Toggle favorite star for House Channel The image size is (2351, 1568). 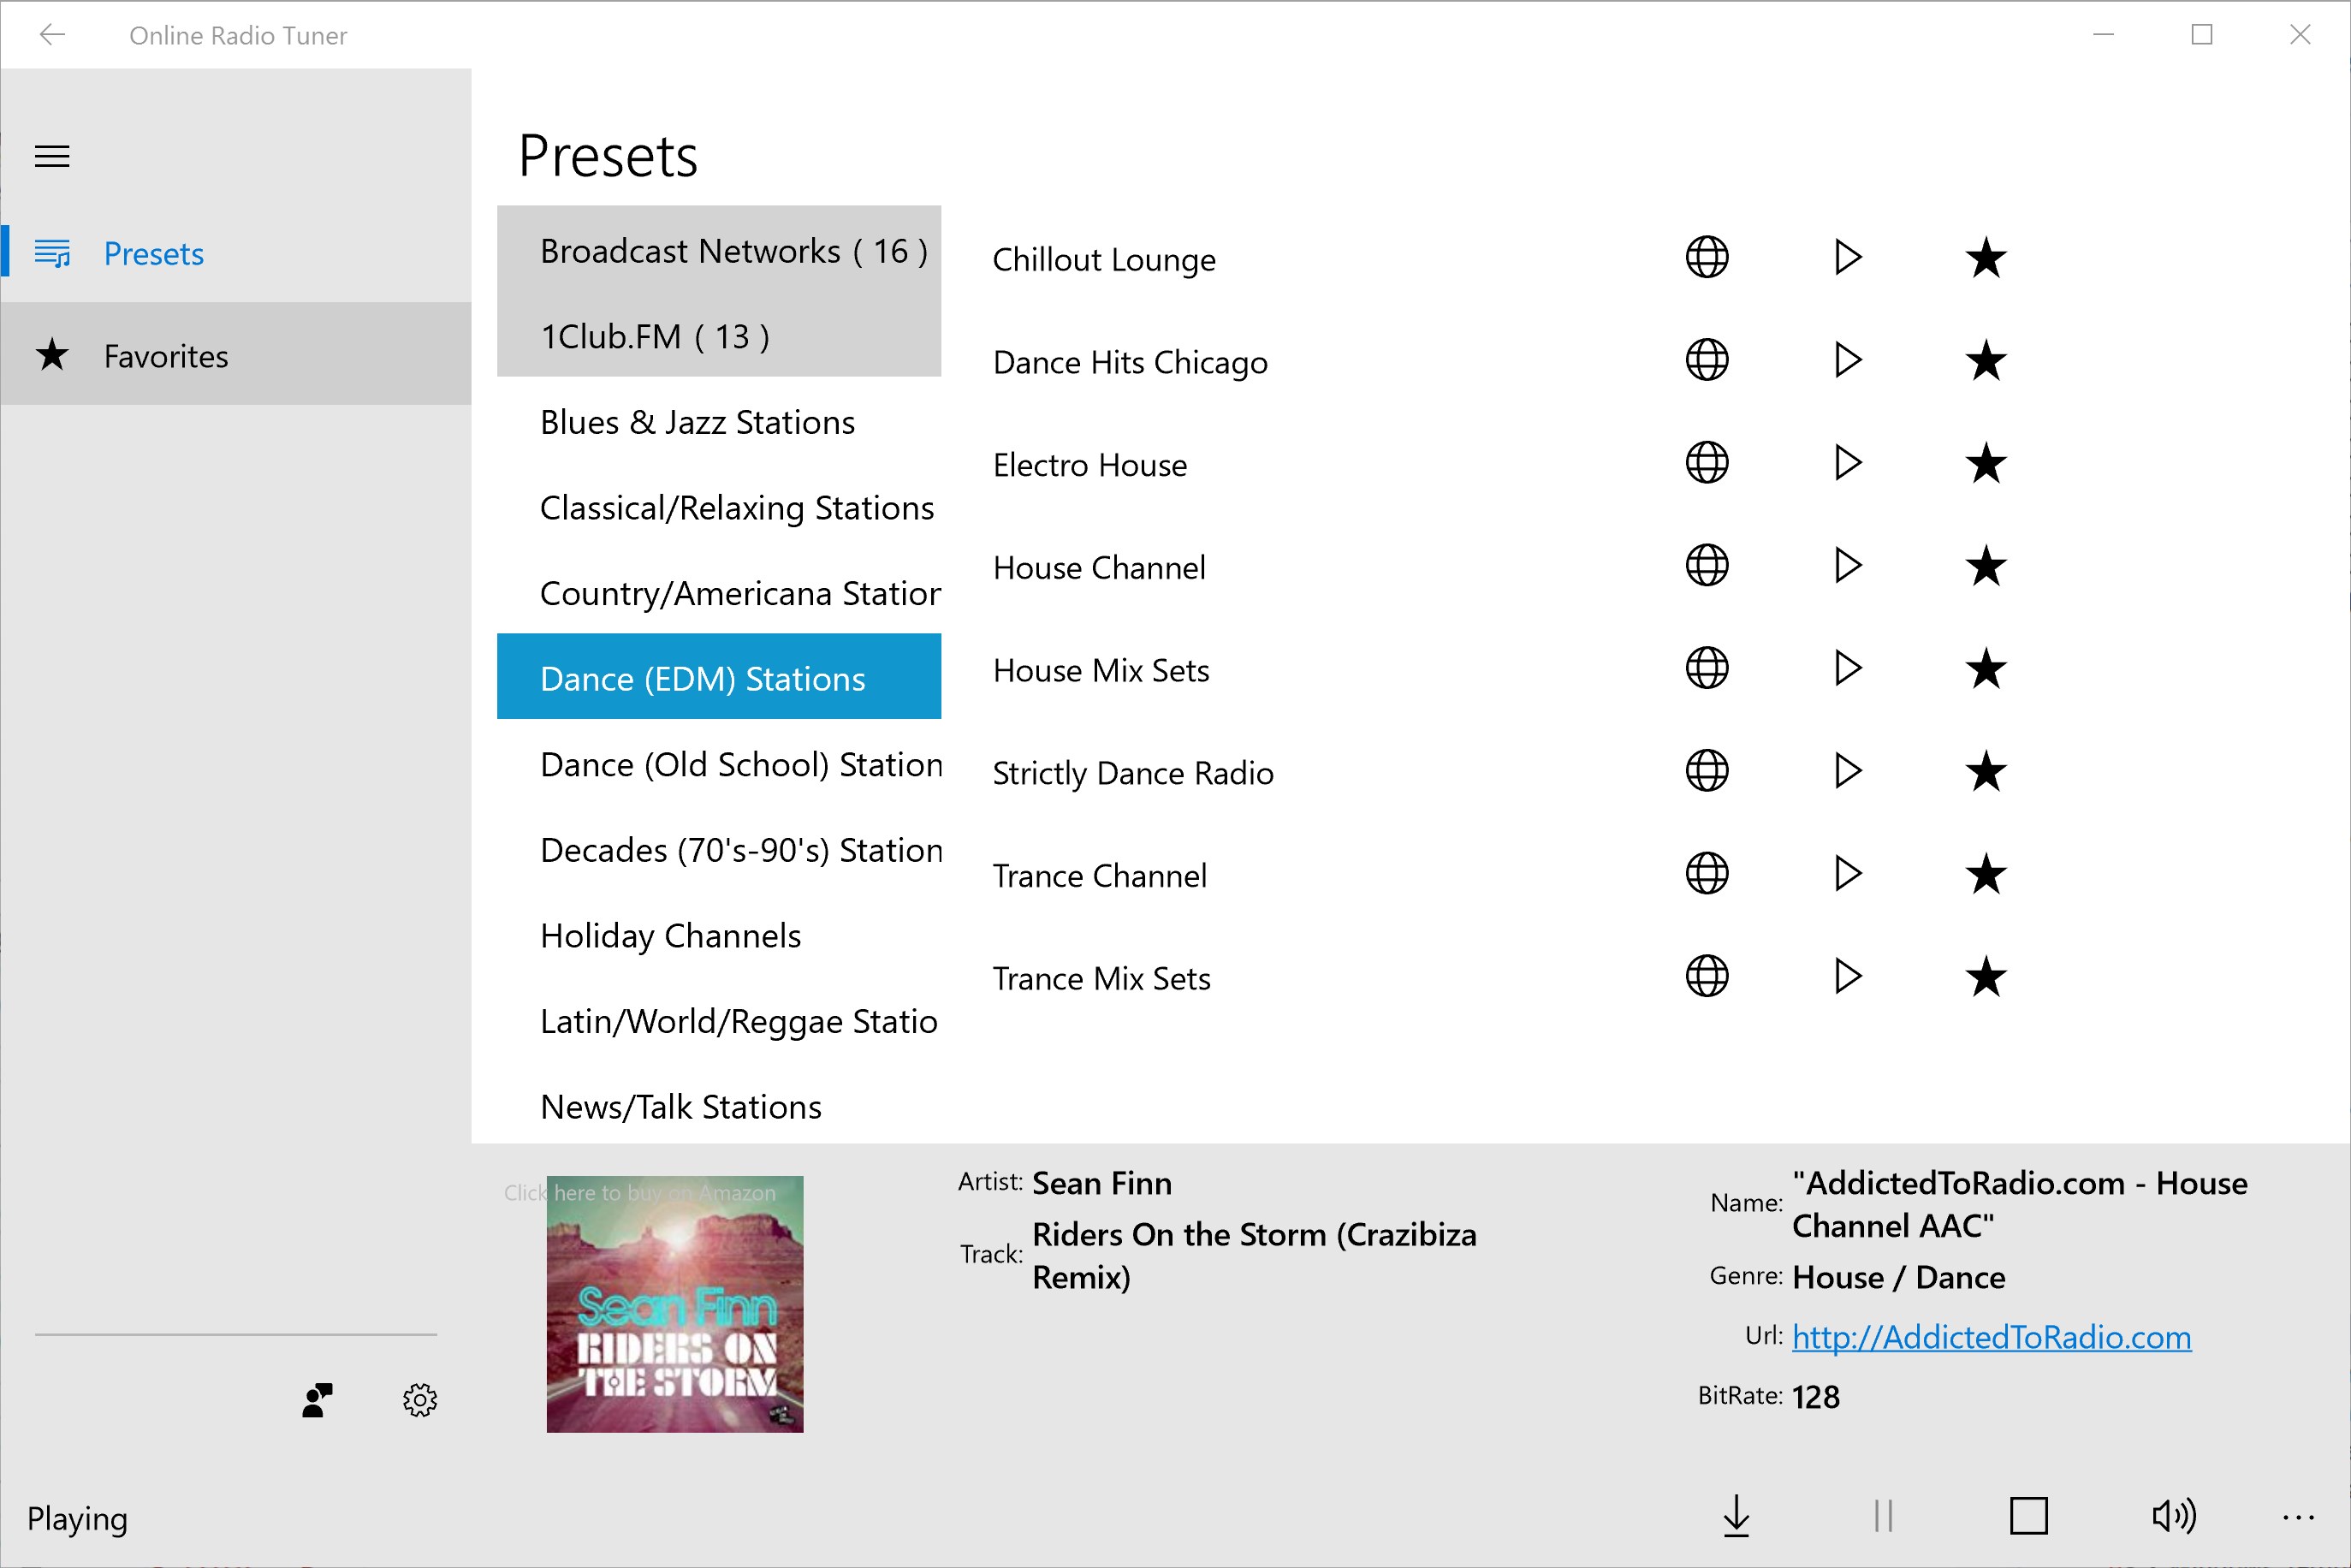coord(1985,567)
